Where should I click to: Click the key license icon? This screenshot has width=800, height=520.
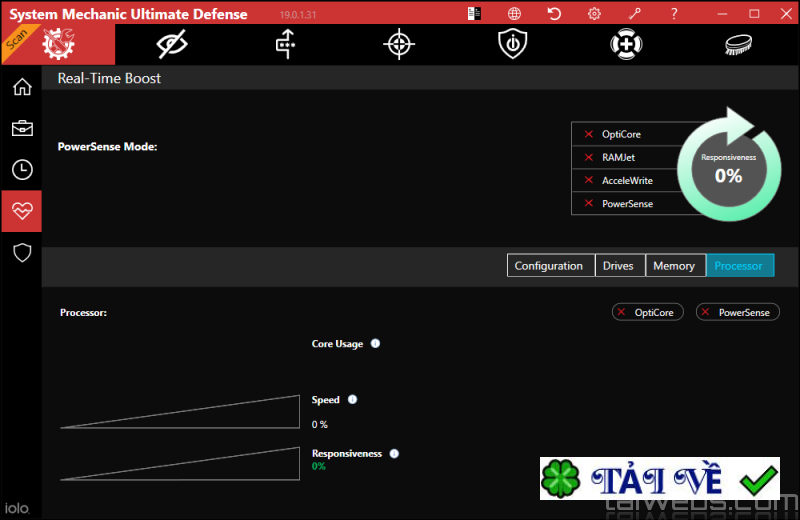click(634, 13)
